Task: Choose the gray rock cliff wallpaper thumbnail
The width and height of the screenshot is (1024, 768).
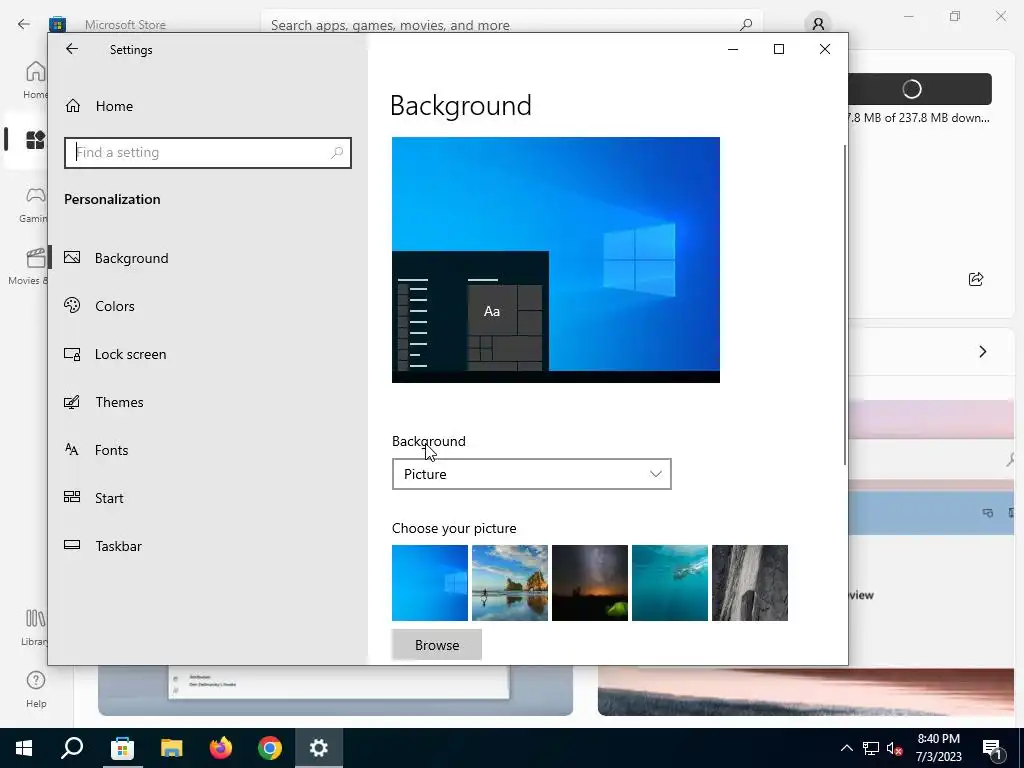Action: [750, 583]
